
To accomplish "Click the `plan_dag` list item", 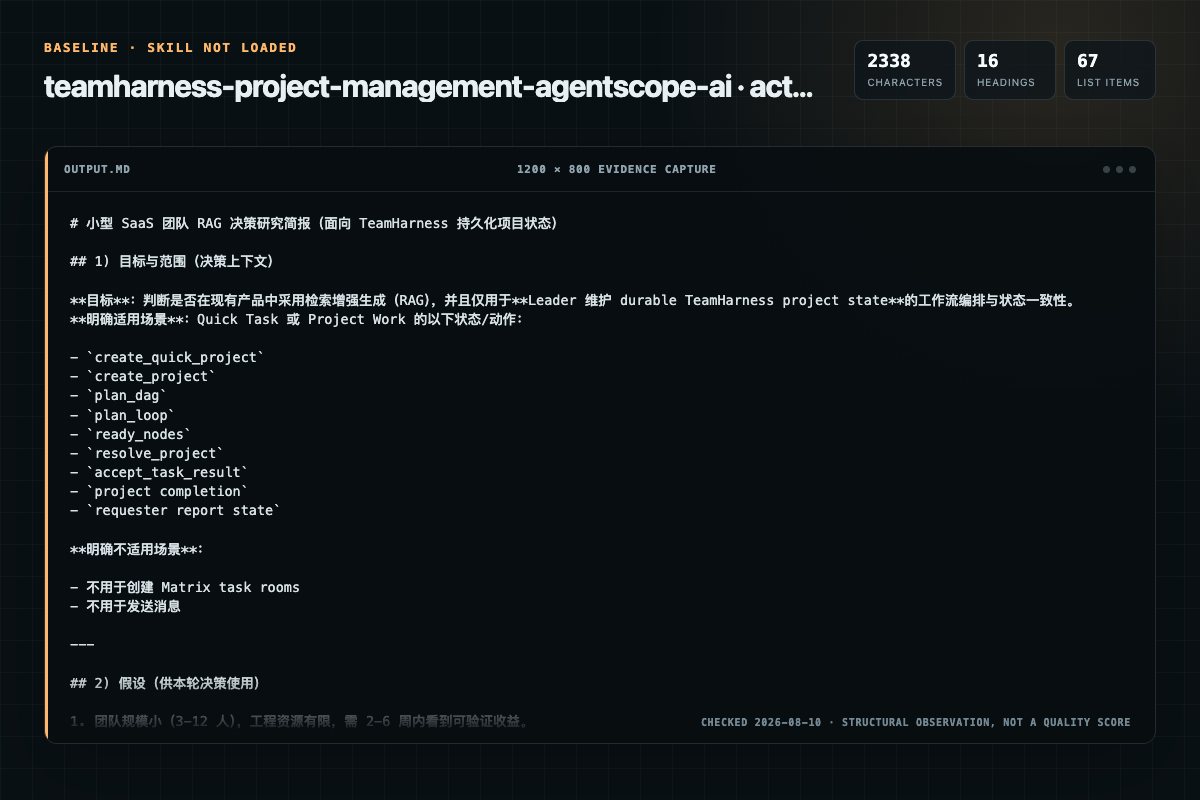I will 119,396.
